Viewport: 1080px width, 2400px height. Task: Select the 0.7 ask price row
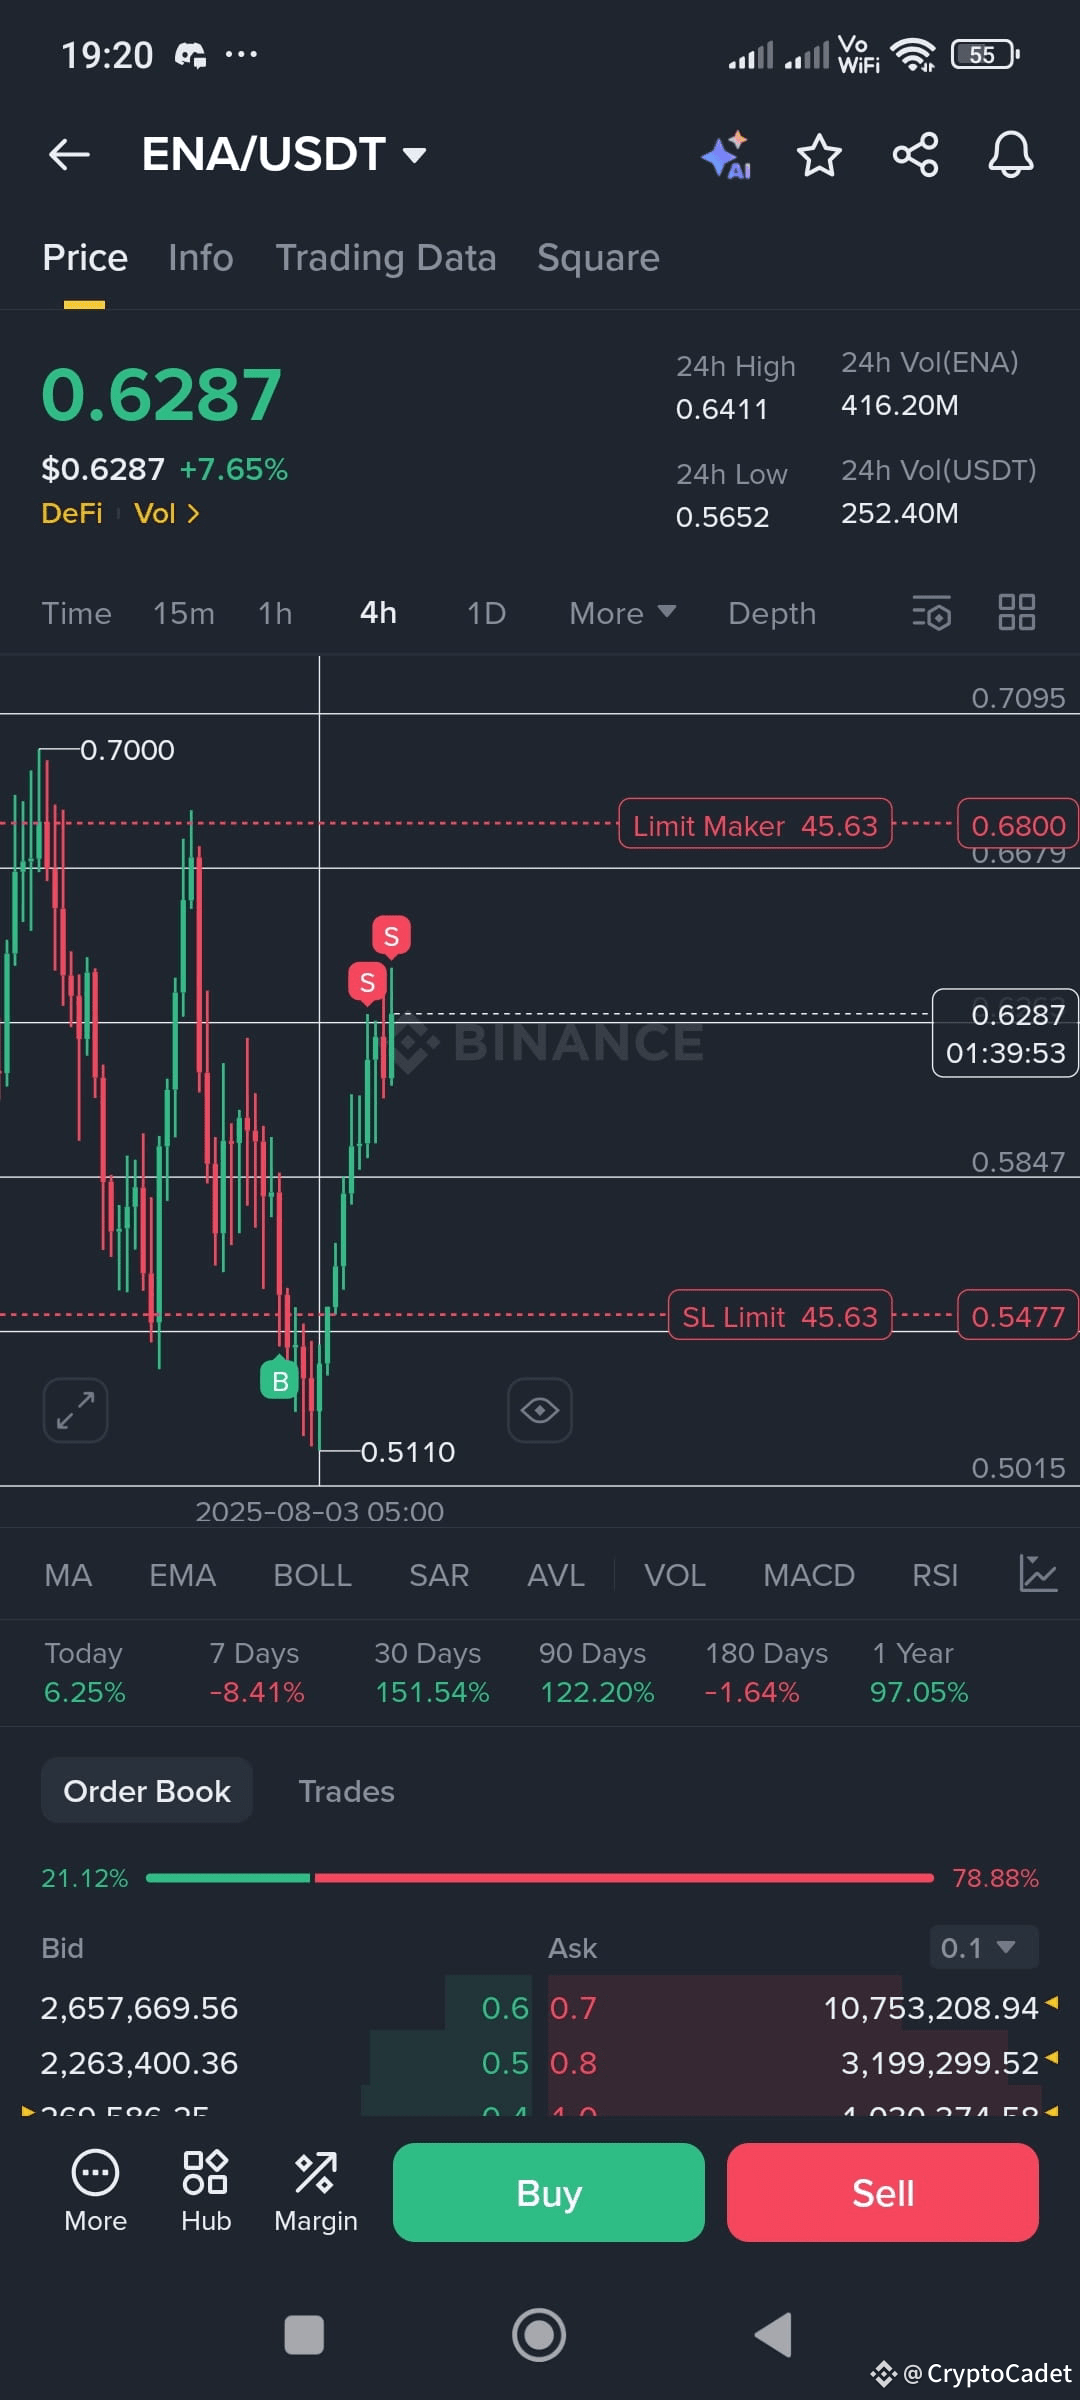795,2007
